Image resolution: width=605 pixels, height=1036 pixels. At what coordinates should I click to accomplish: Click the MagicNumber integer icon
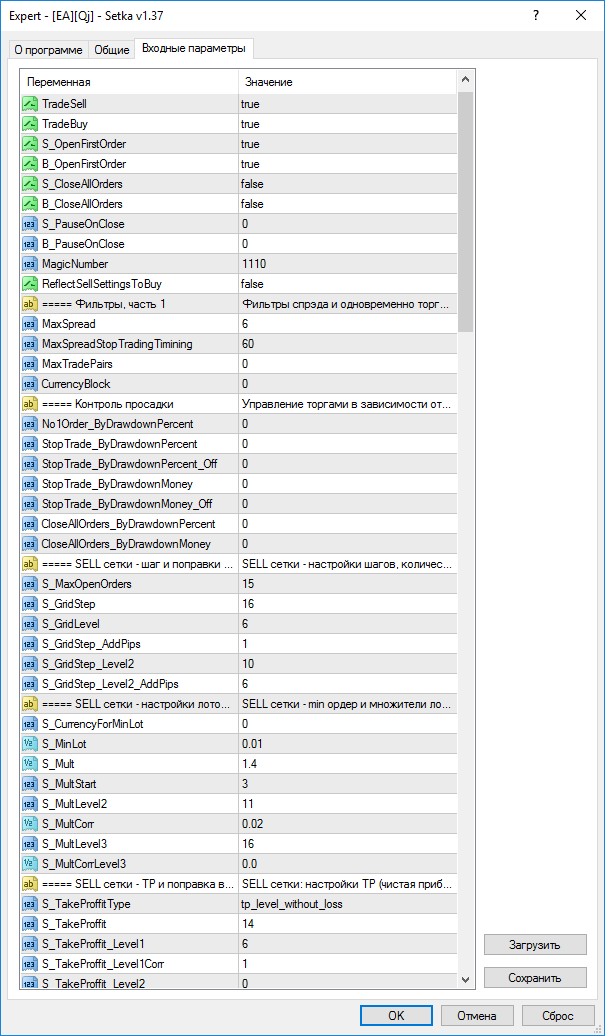coord(30,264)
